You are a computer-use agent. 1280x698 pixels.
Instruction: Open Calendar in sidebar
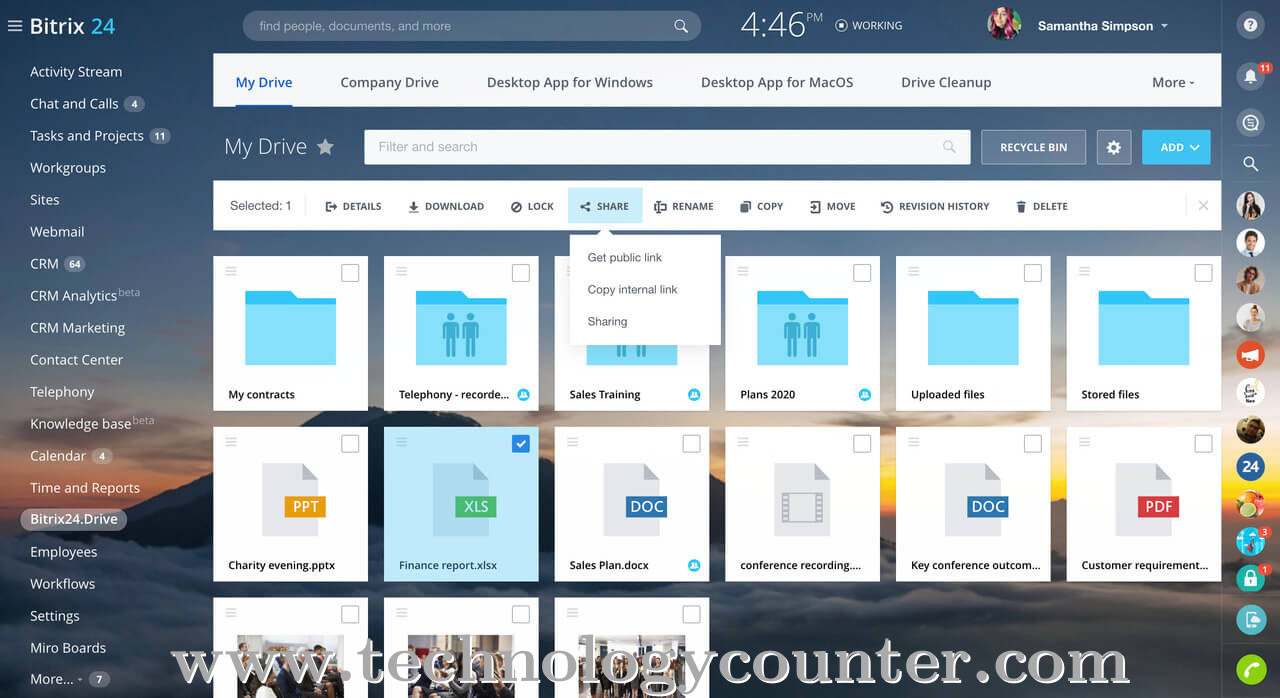coord(58,455)
